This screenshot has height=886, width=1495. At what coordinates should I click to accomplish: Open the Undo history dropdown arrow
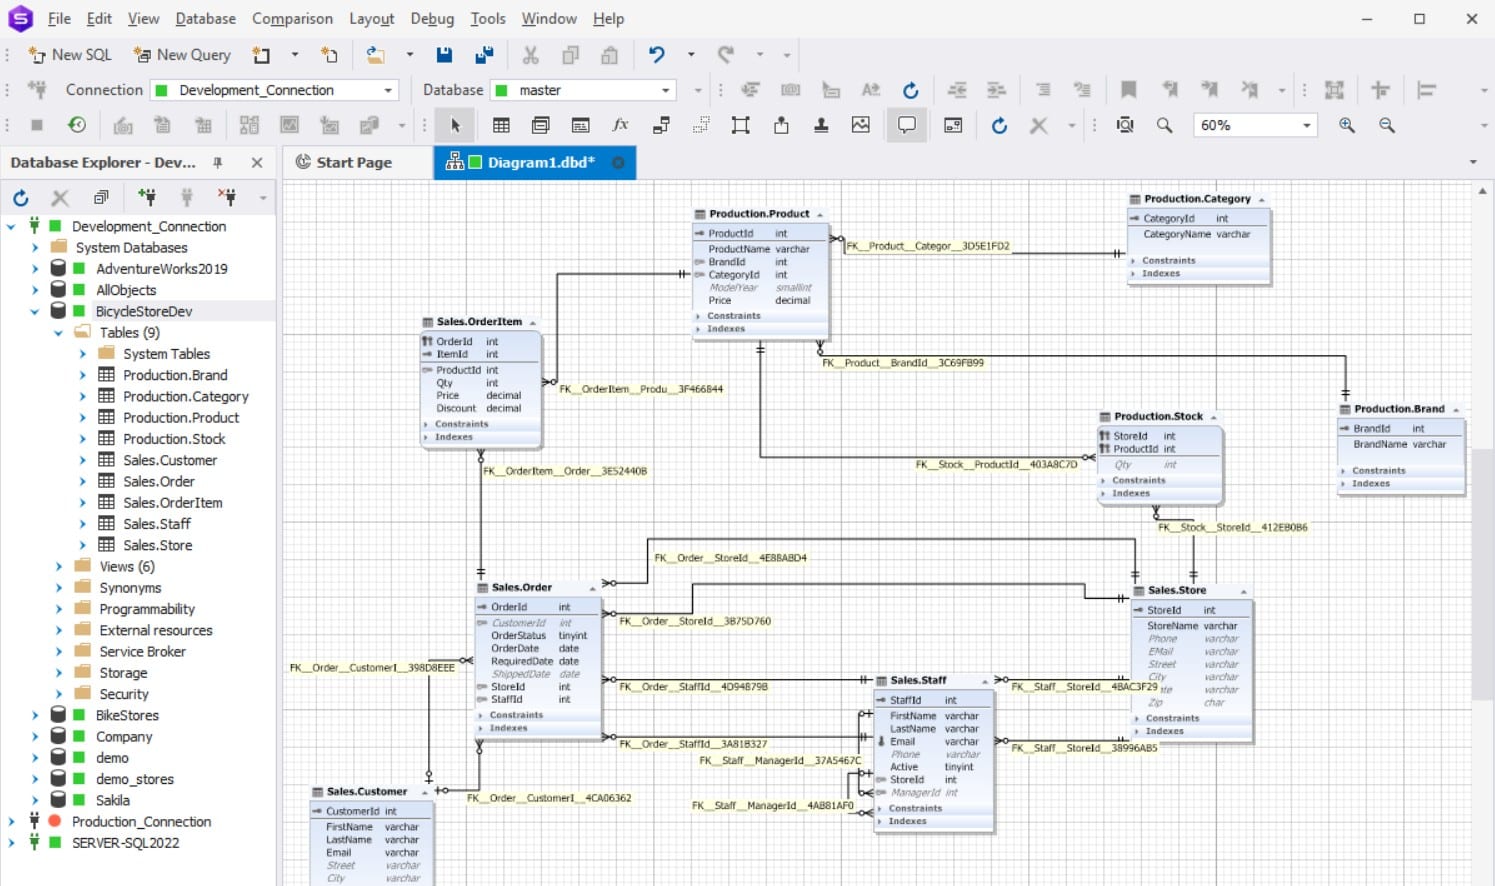click(691, 55)
